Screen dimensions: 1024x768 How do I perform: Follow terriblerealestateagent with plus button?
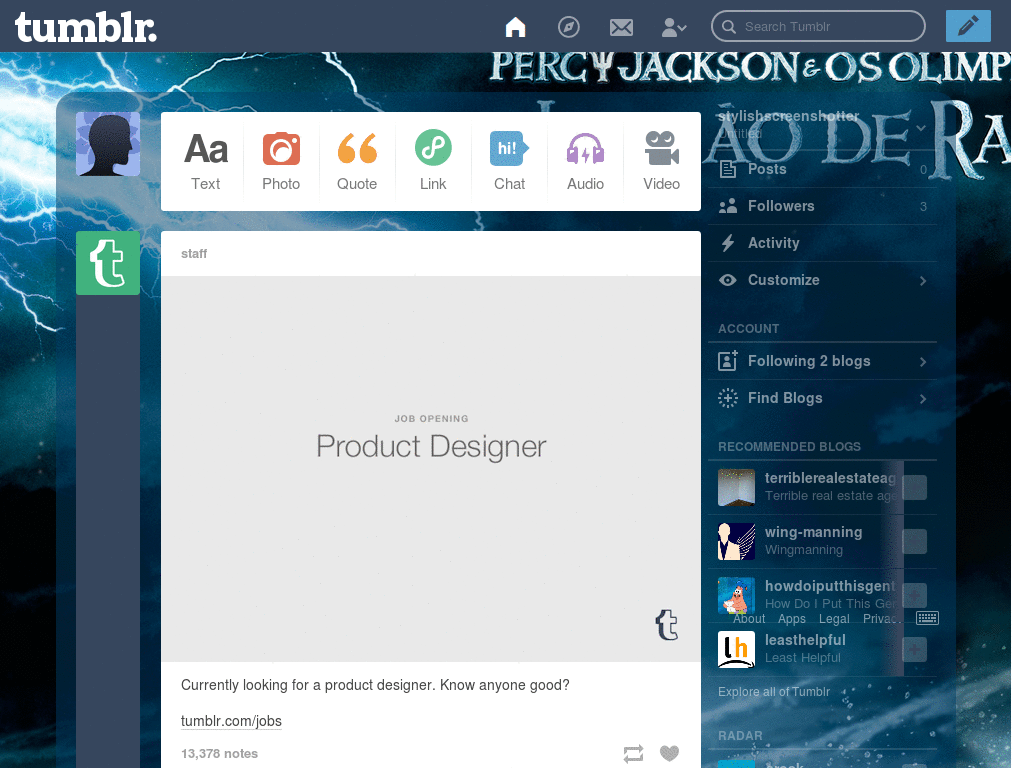tap(914, 487)
